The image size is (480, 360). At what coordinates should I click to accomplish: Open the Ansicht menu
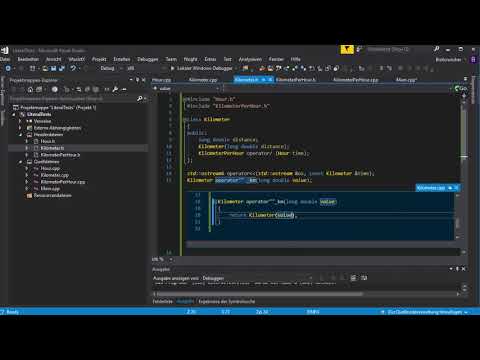pyautogui.click(x=54, y=59)
